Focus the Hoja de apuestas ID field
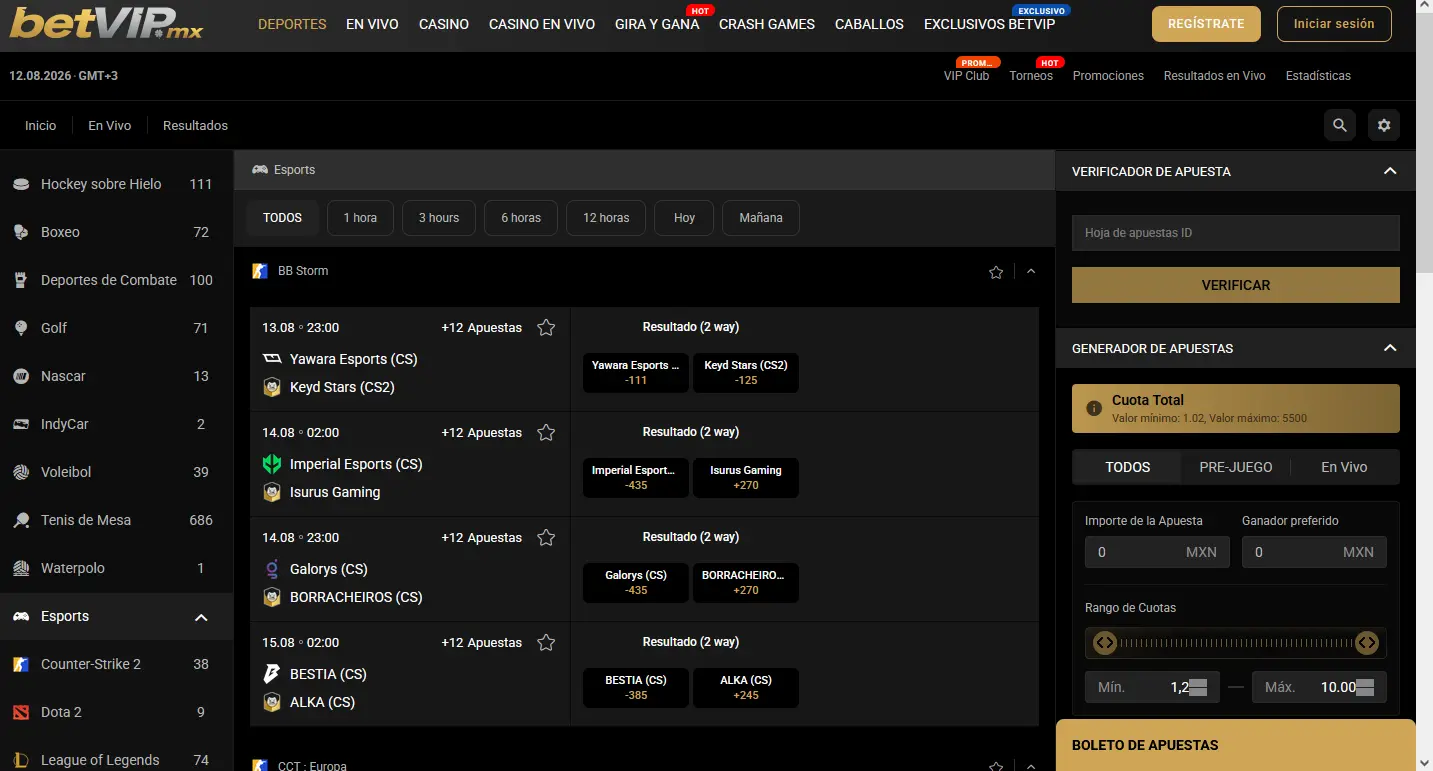This screenshot has width=1433, height=771. tap(1236, 233)
